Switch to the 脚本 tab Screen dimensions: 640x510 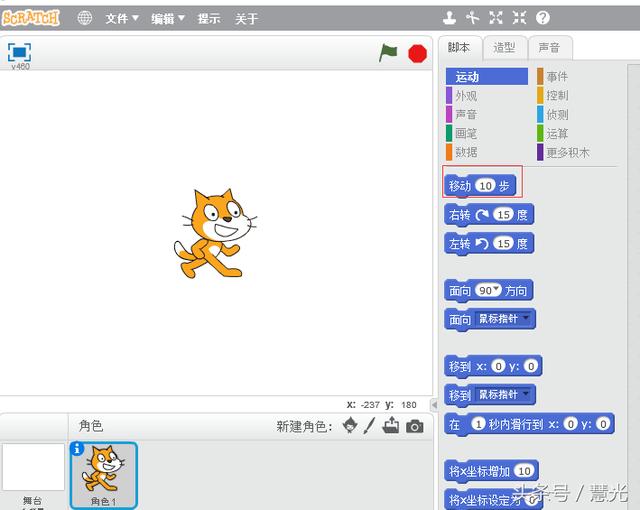tap(459, 48)
